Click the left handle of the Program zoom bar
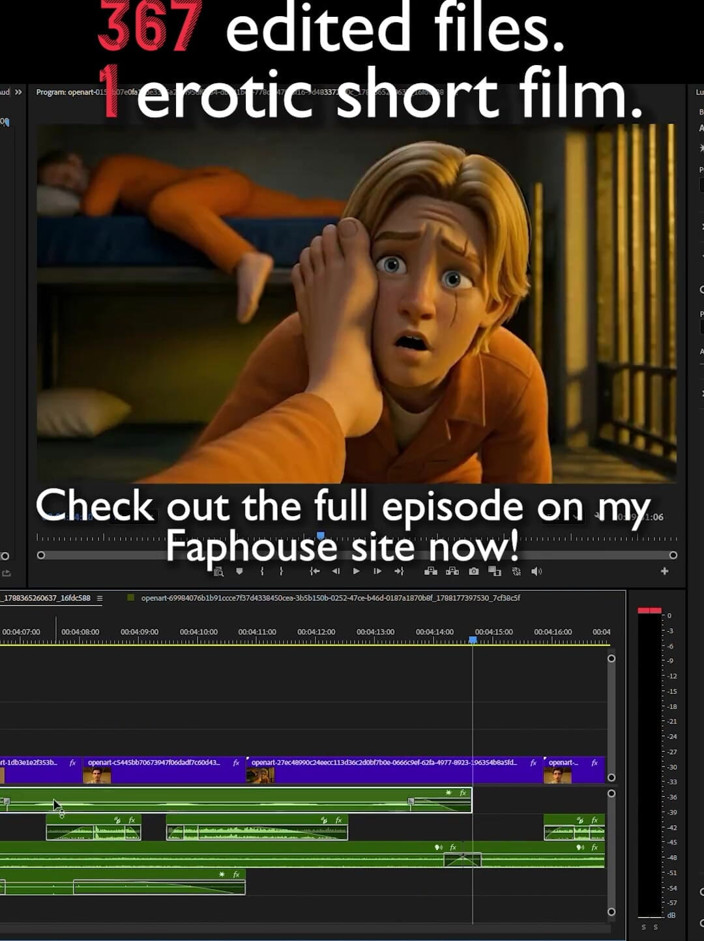 (41, 555)
